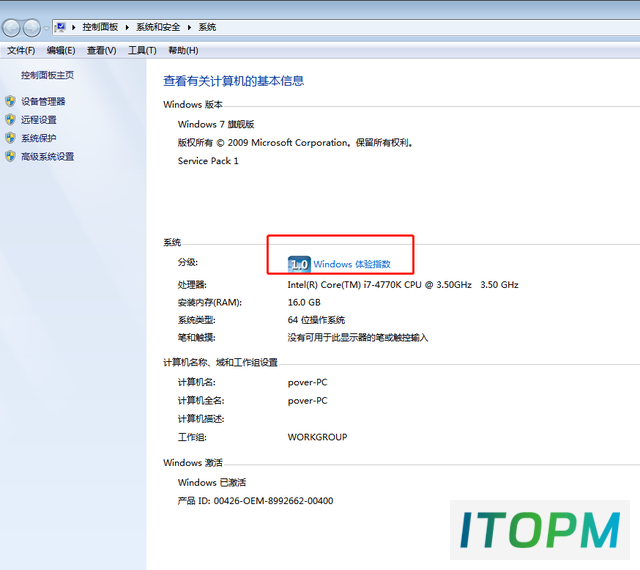
Task: Open 系统保护 from the sidebar
Action: (39, 138)
